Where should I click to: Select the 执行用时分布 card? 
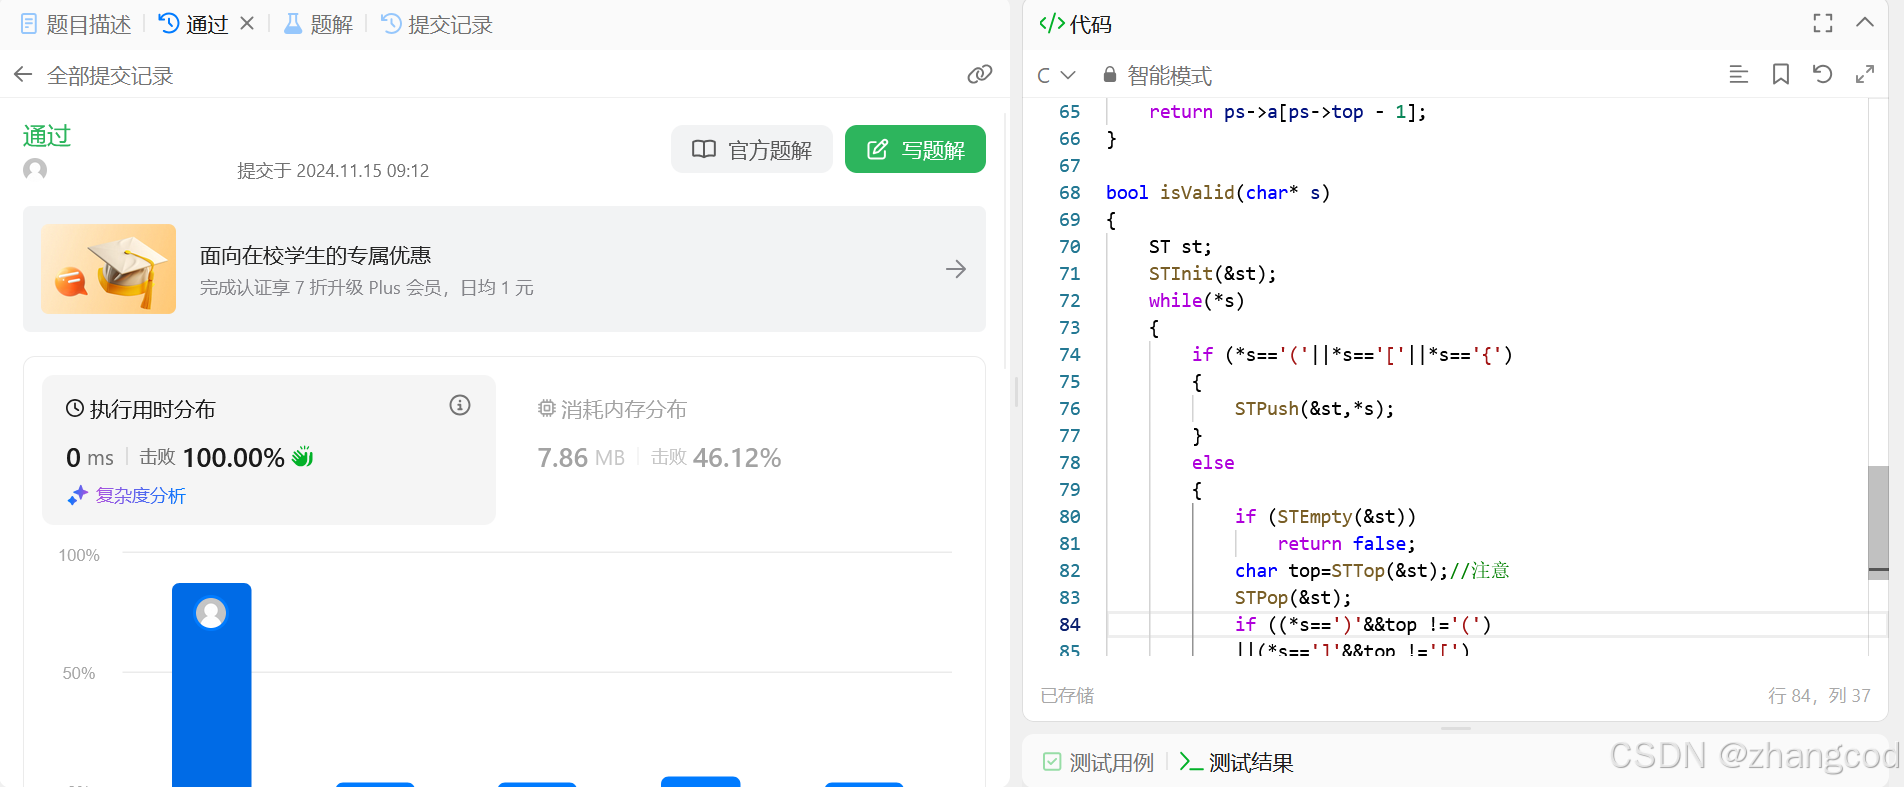coord(269,449)
